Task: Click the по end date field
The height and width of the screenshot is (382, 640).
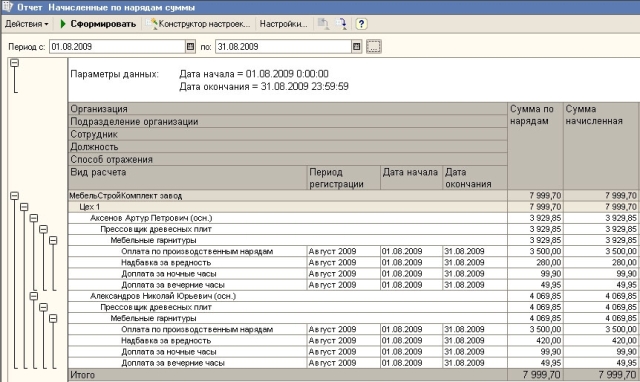Action: pyautogui.click(x=283, y=47)
